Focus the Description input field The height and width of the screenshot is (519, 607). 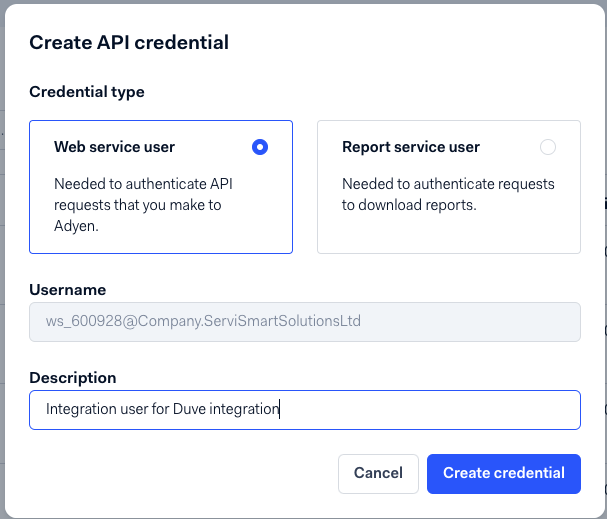point(305,410)
